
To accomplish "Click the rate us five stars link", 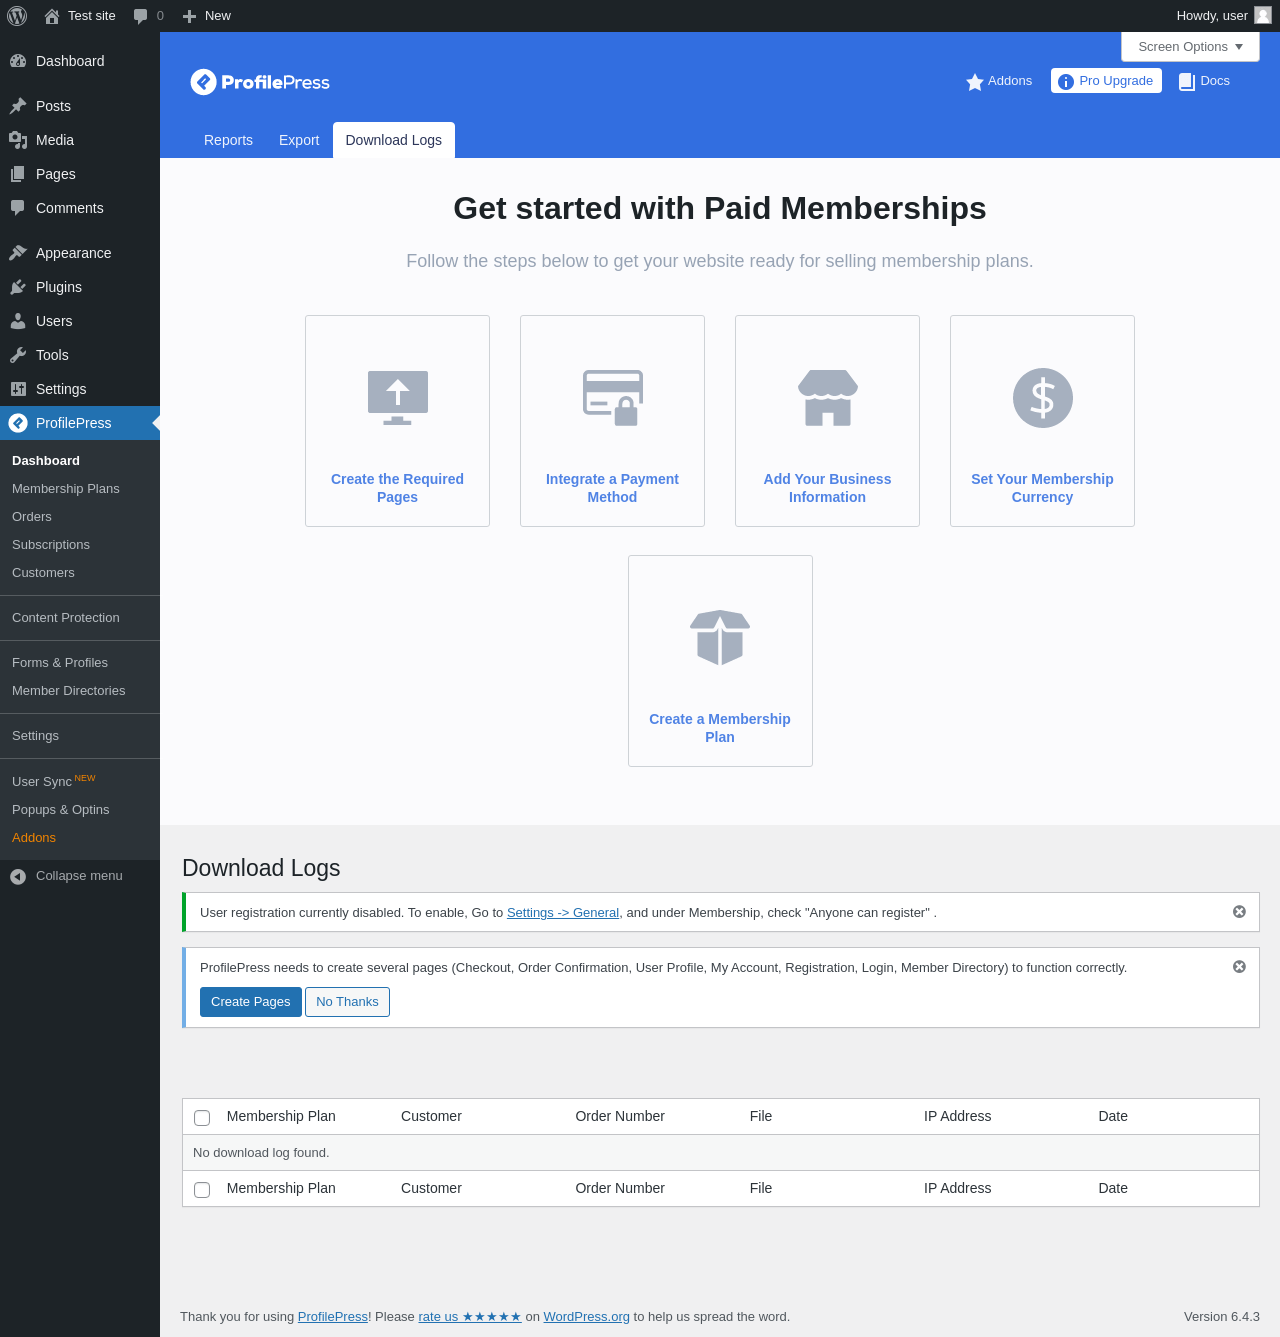I will (x=470, y=1316).
